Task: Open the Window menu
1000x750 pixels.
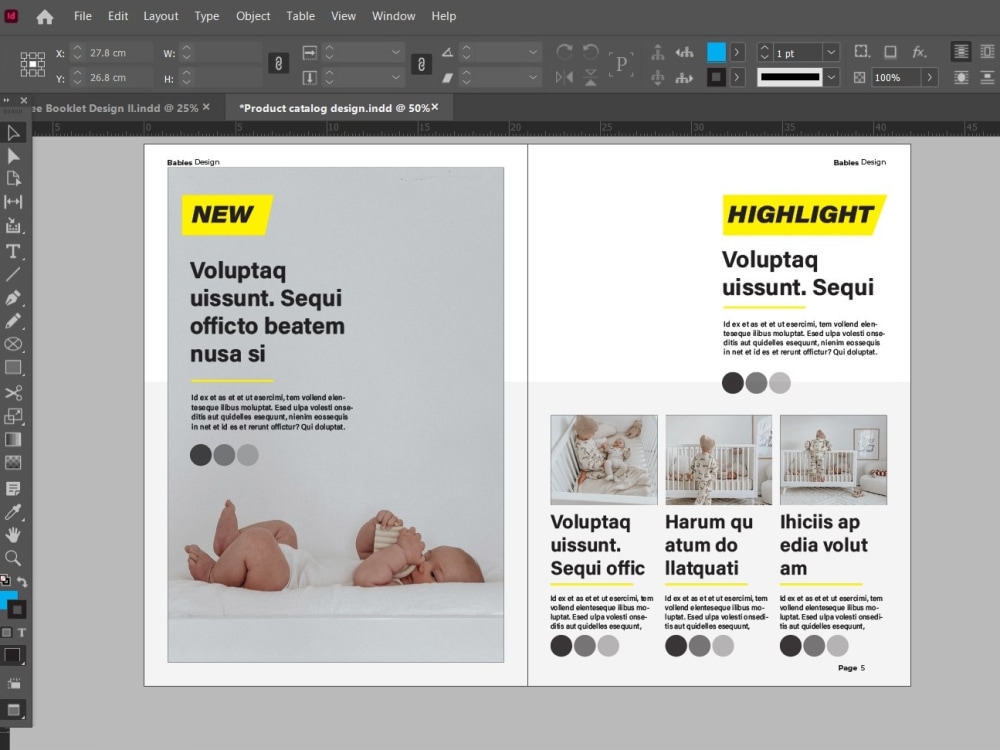Action: click(x=393, y=16)
